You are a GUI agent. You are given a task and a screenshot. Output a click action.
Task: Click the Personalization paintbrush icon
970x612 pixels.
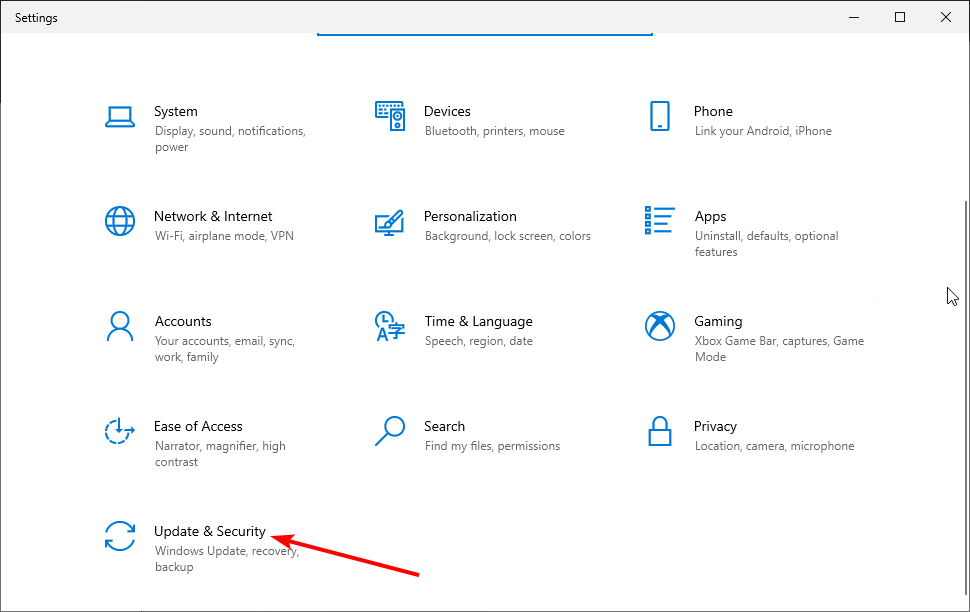coord(390,222)
